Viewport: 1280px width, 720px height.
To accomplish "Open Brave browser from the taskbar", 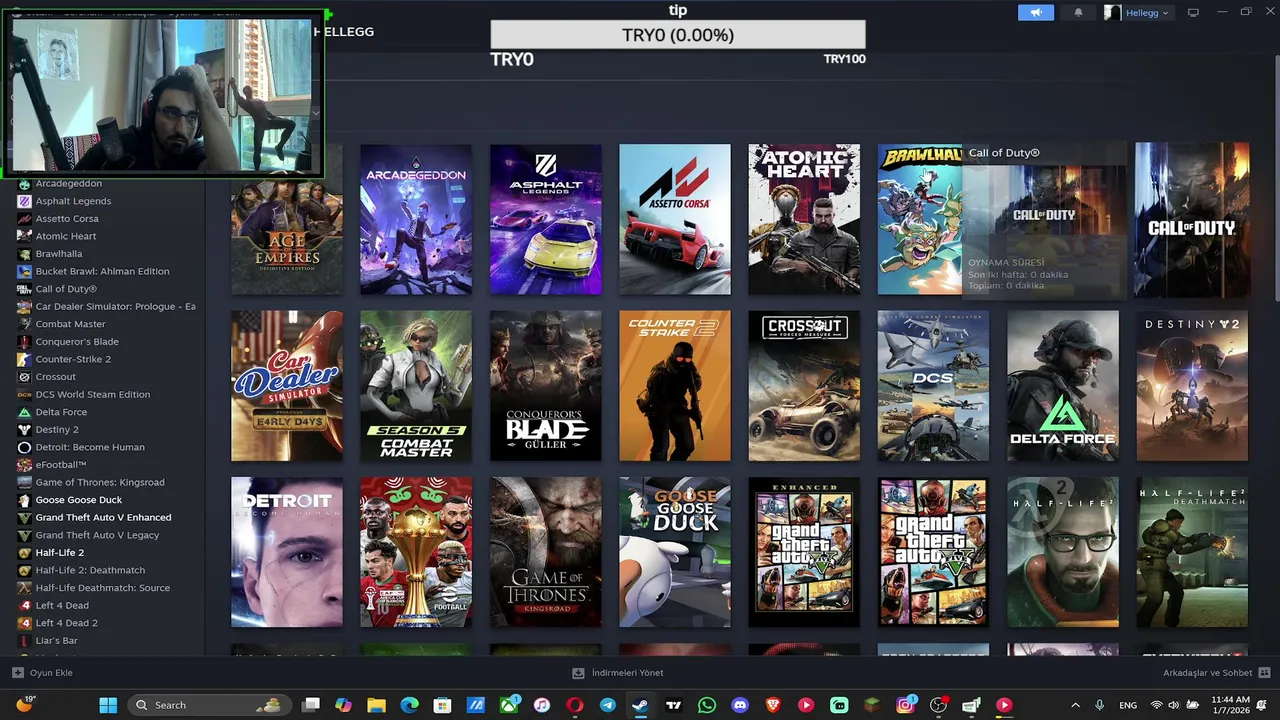I will (x=773, y=705).
